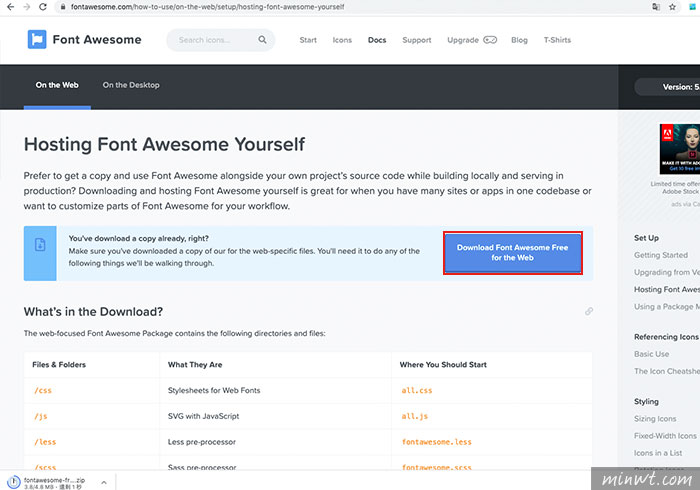This screenshot has height=490, width=700.
Task: Click the all.js file name
Action: [414, 416]
